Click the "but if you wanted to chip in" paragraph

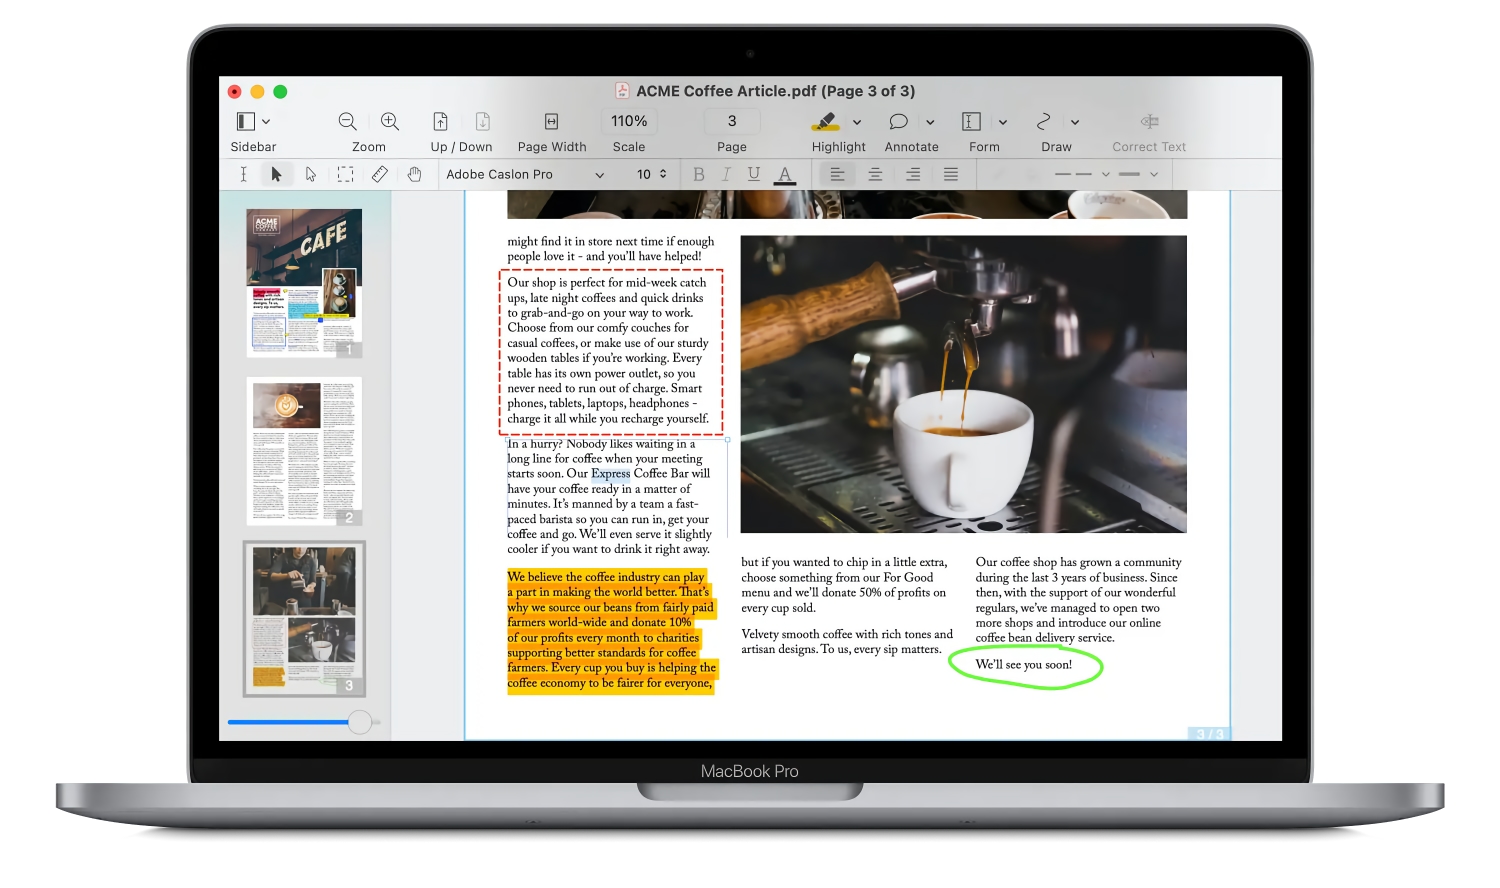844,585
